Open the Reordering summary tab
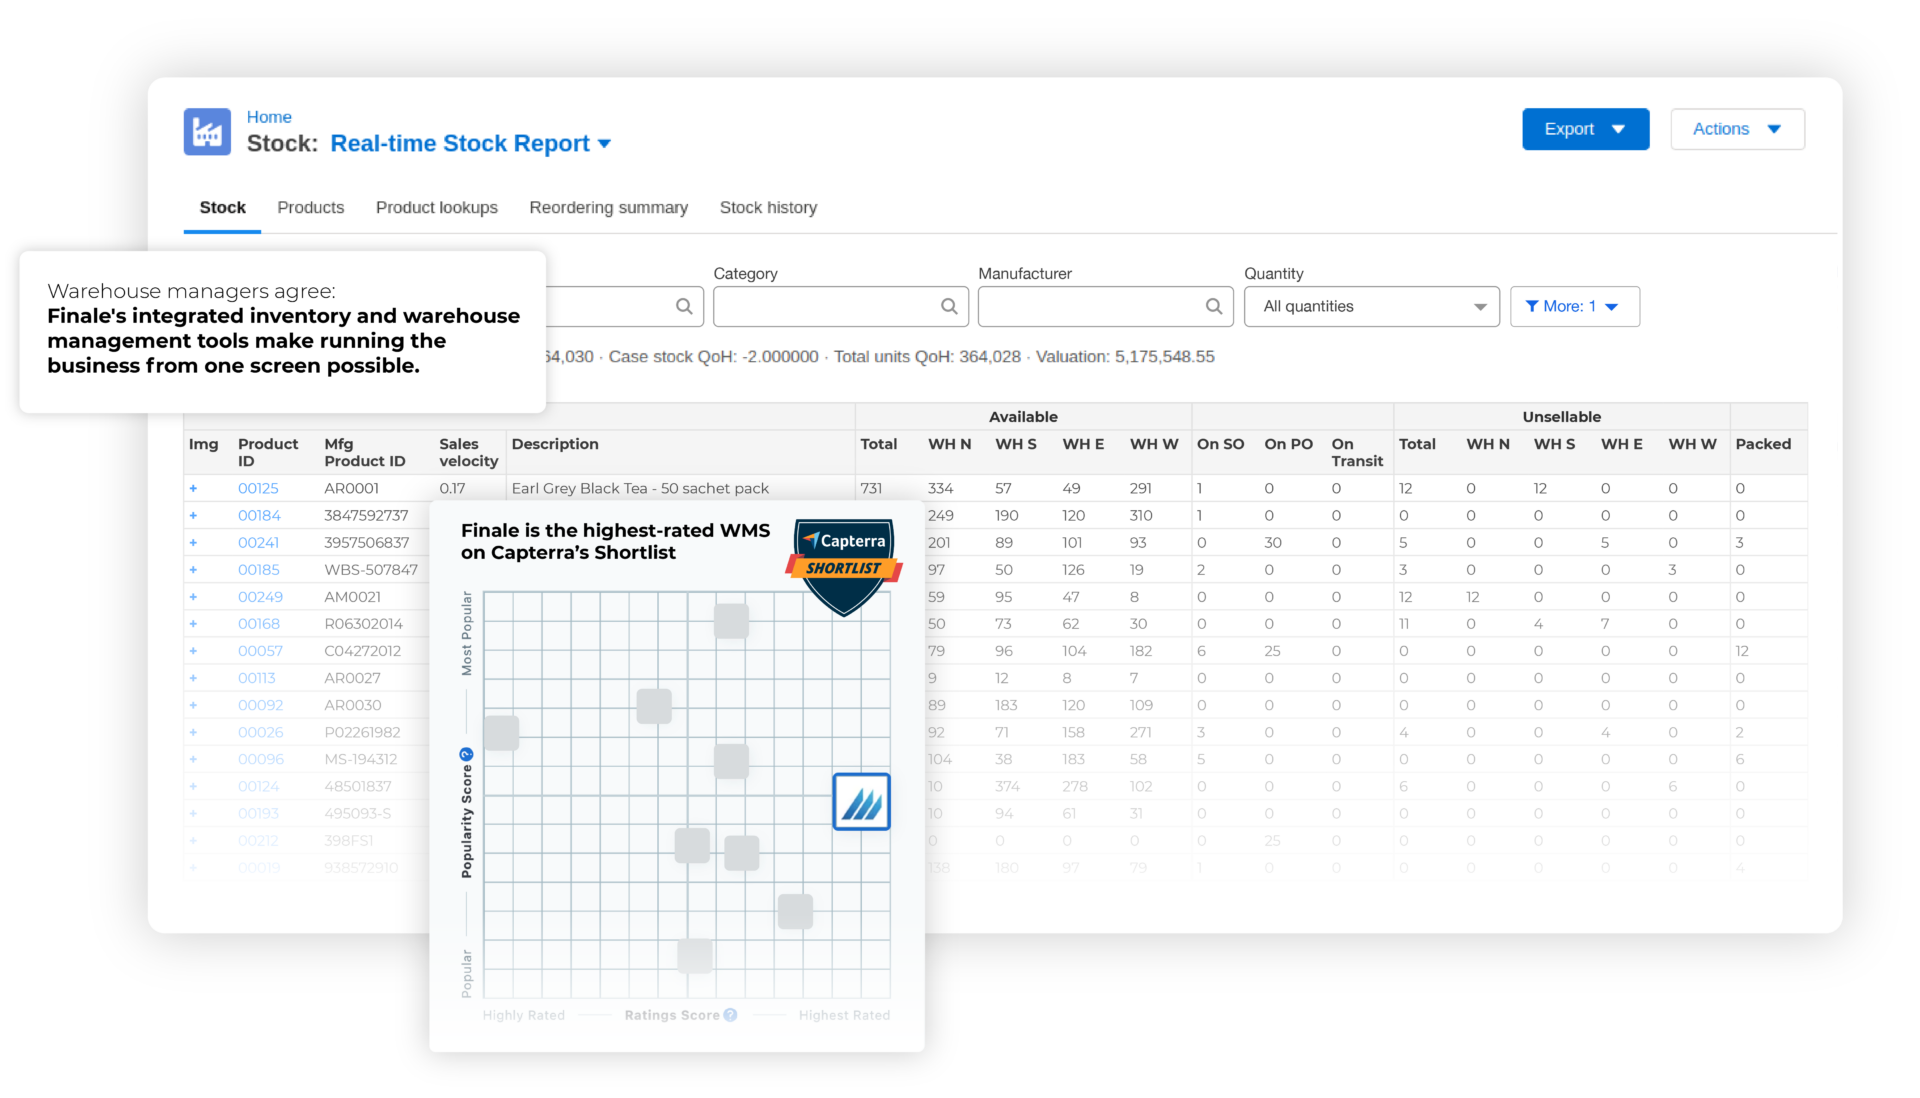The width and height of the screenshot is (1920, 1098). coord(609,208)
